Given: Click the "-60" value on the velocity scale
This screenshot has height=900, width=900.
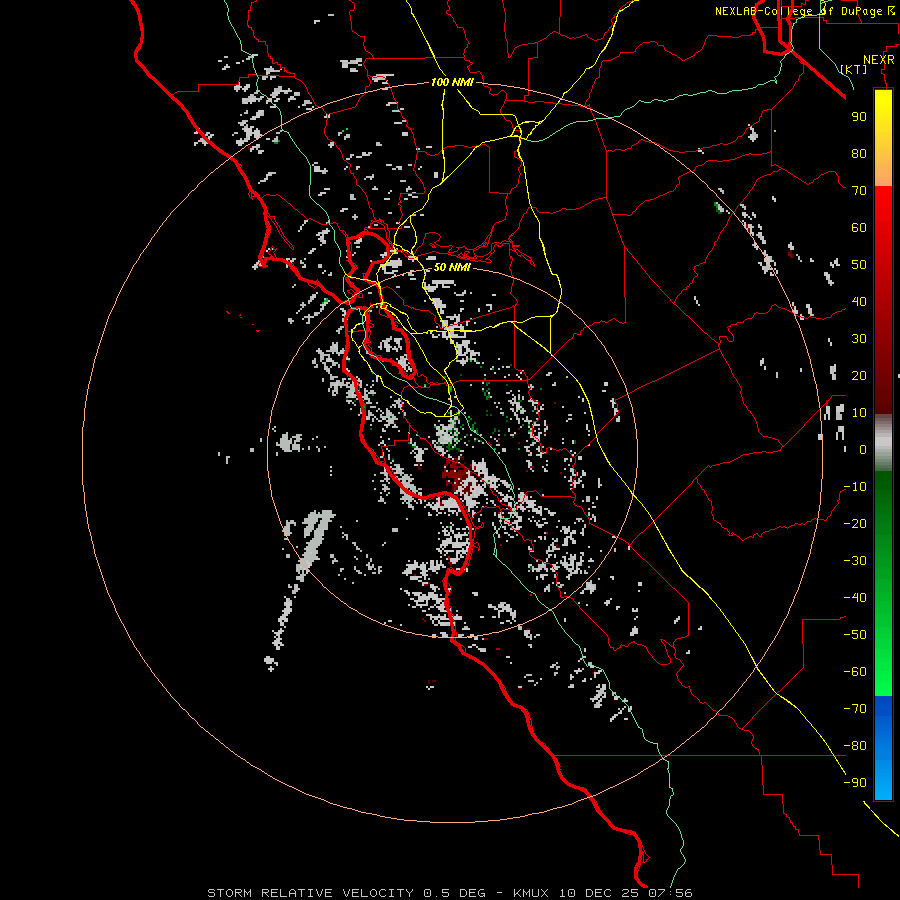Looking at the screenshot, I should pos(855,672).
